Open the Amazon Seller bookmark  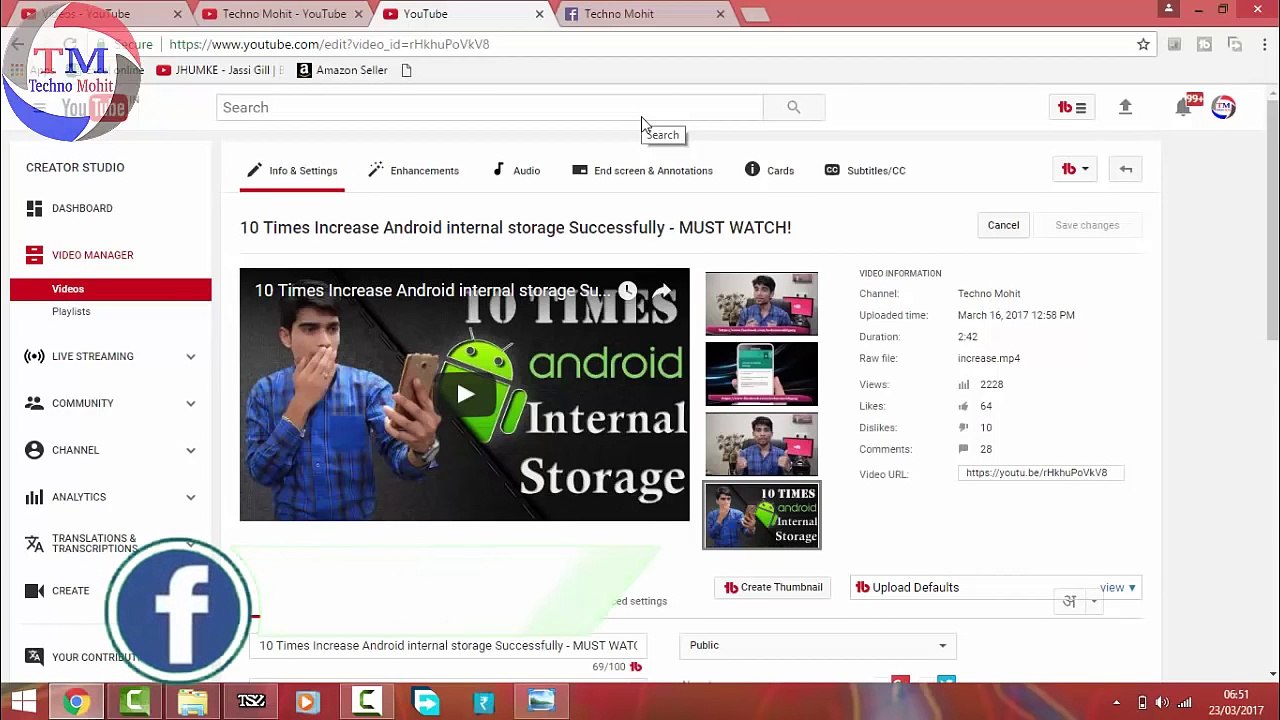342,70
